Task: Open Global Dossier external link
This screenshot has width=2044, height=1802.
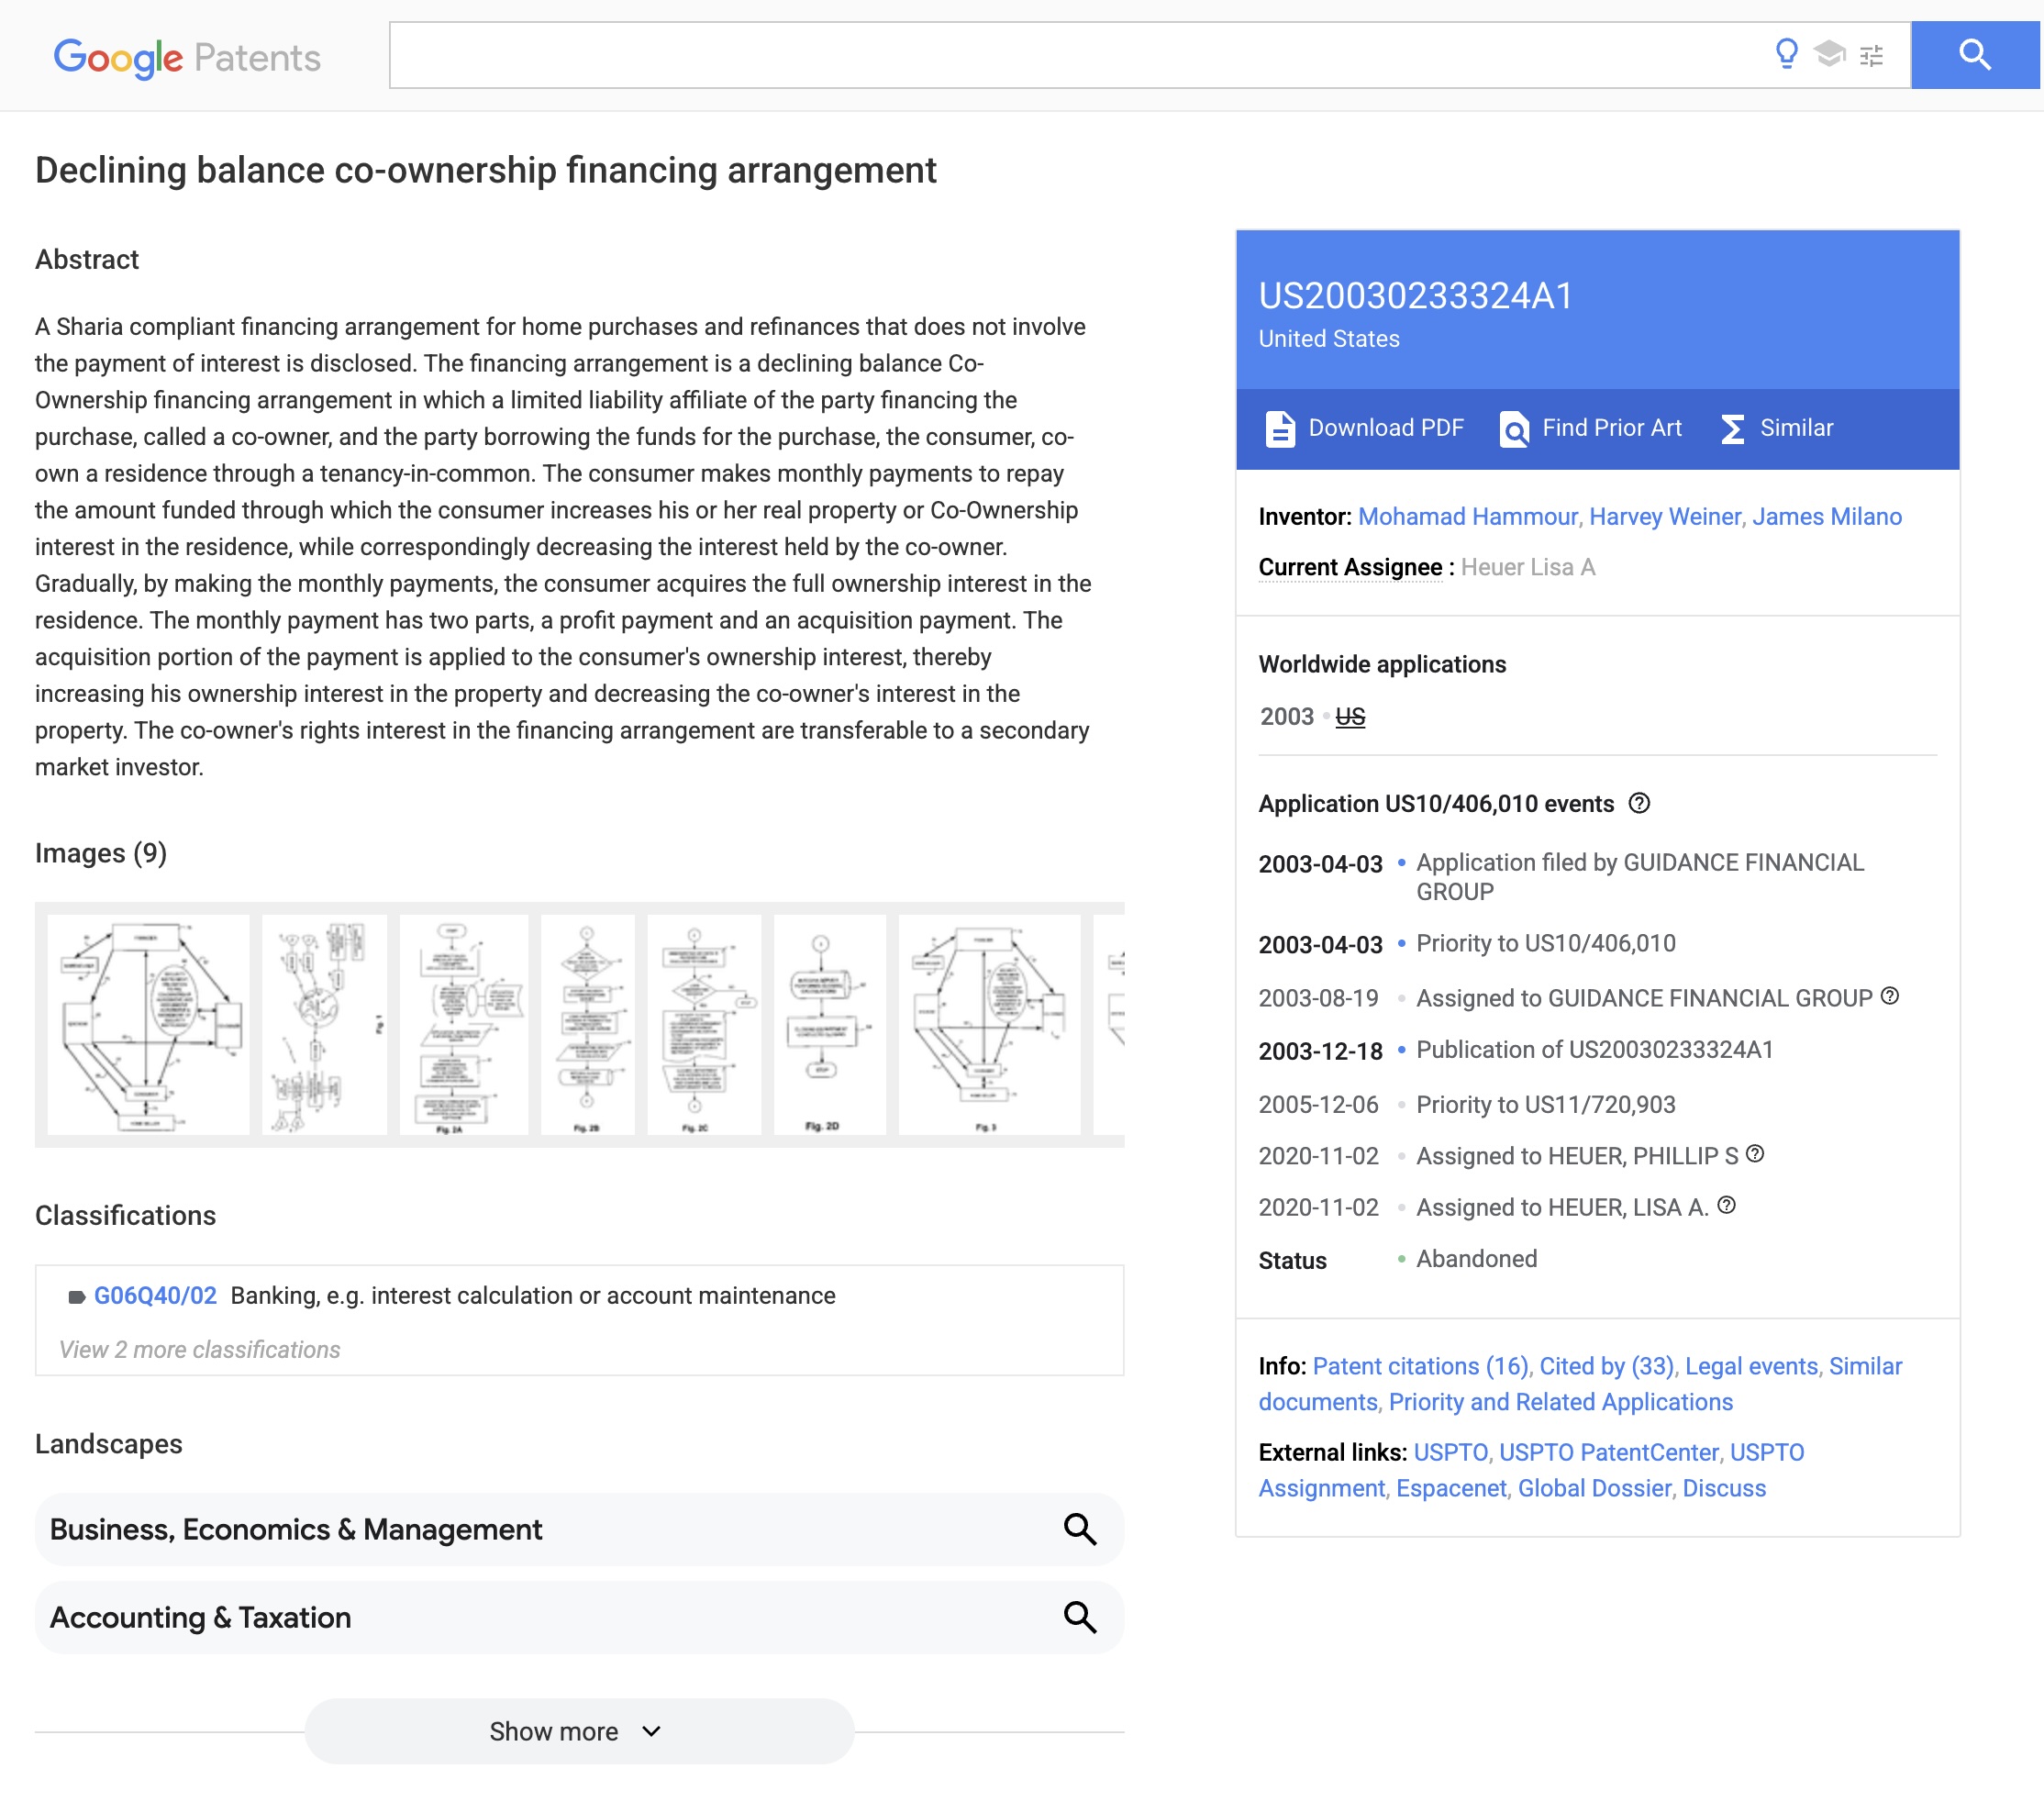Action: click(x=1594, y=1488)
